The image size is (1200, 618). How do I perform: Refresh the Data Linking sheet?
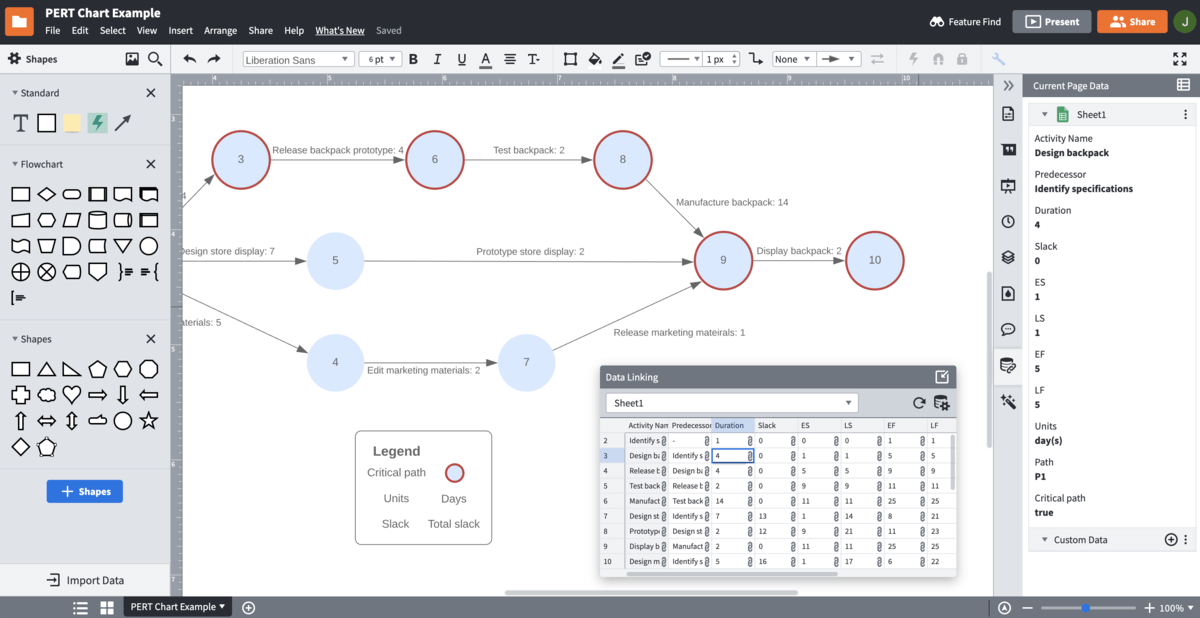coord(919,403)
